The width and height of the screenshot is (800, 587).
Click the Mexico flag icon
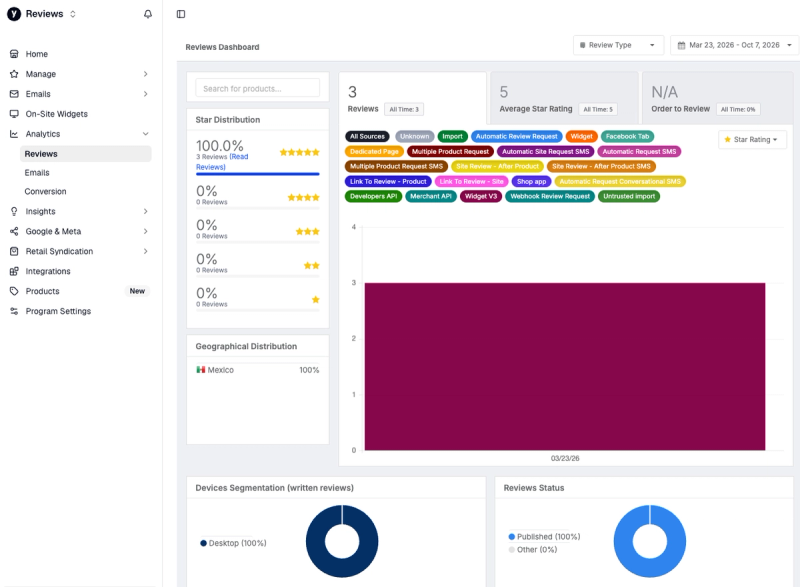(201, 370)
